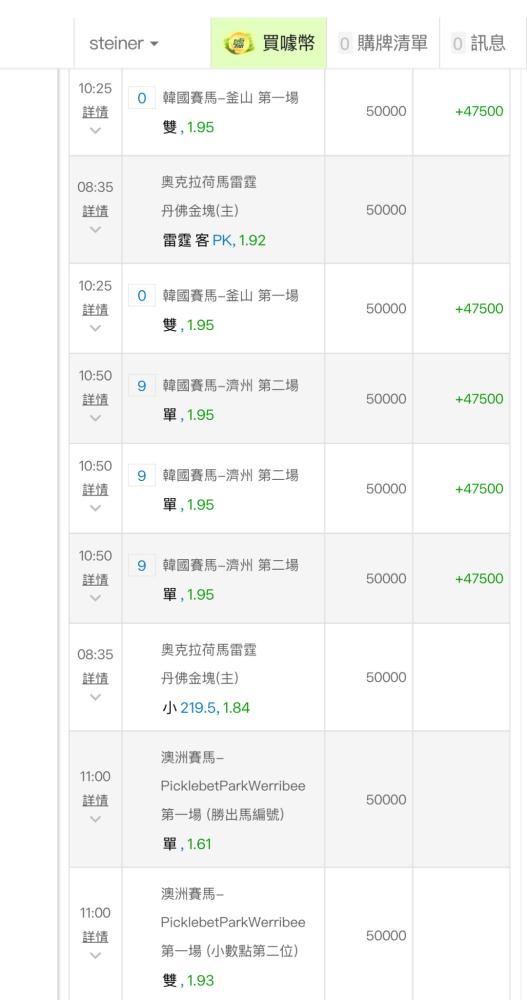Click the 買噱幣 buy coins button
Viewport: 527px width, 1000px height.
[269, 43]
